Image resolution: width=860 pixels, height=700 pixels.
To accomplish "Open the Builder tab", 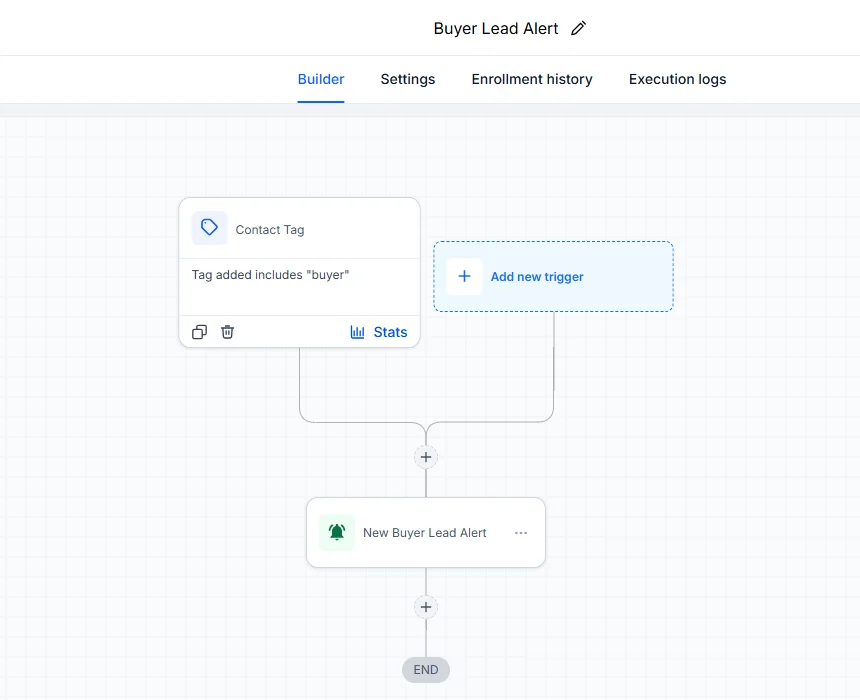I will tap(321, 80).
